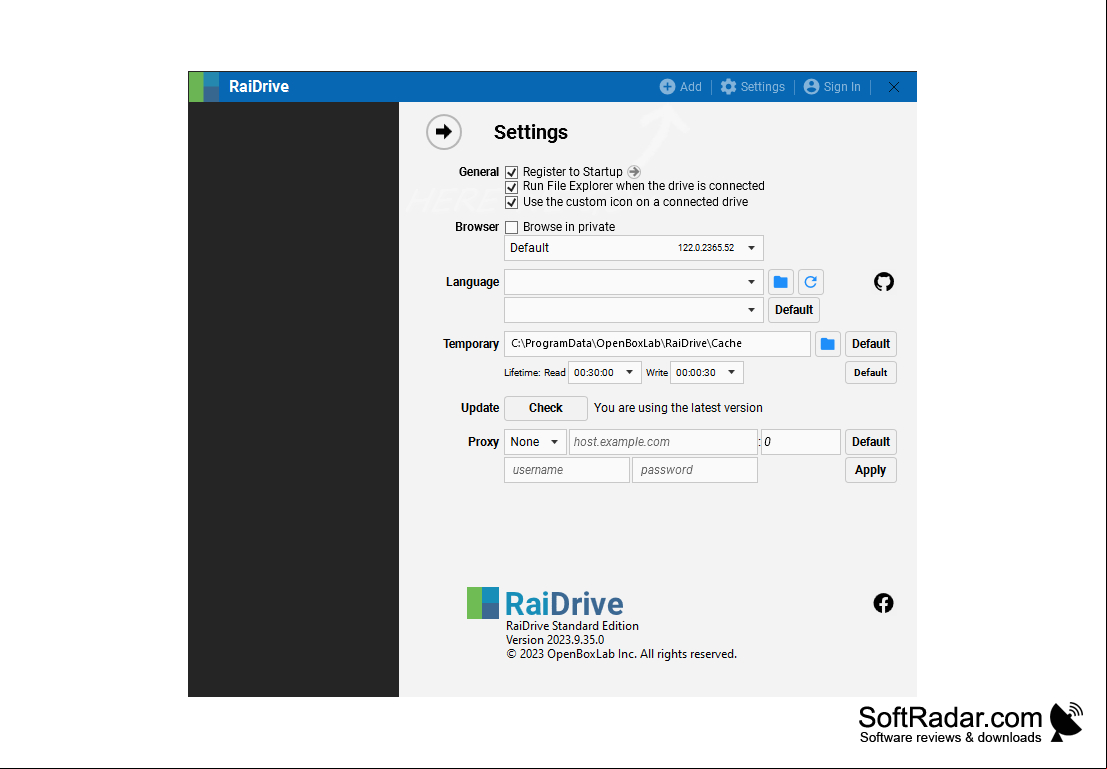
Task: Reset Proxy settings to Default
Action: click(x=870, y=442)
